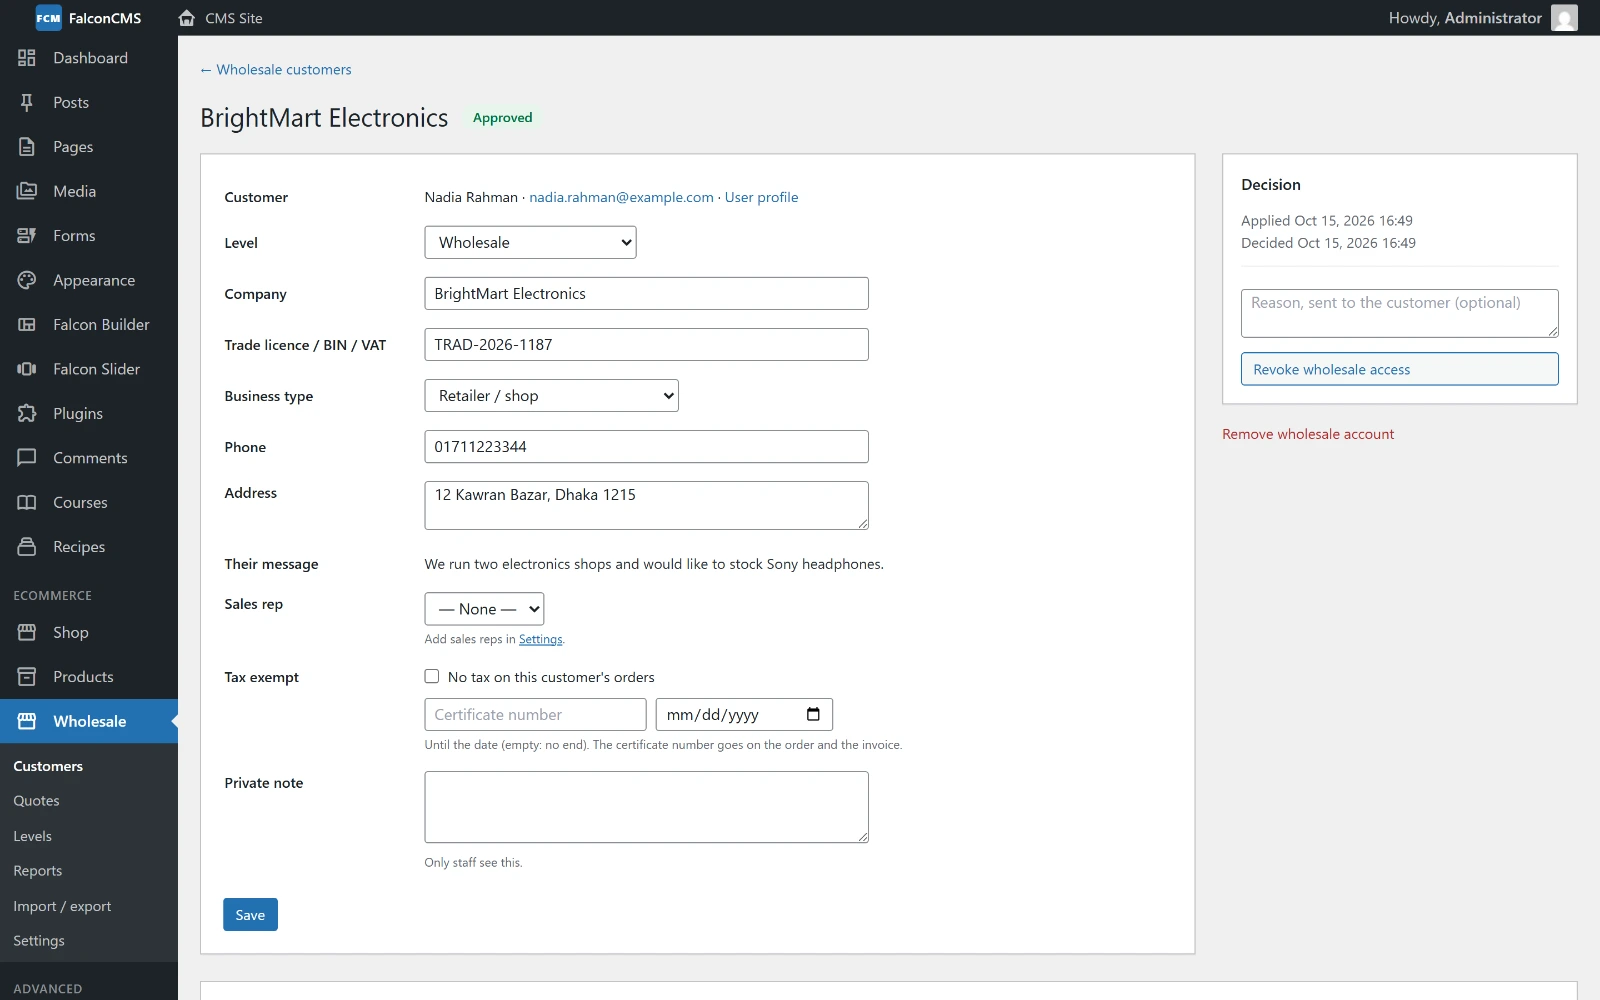This screenshot has height=1000, width=1600.
Task: Click the Recipes icon in the sidebar
Action: click(x=27, y=547)
